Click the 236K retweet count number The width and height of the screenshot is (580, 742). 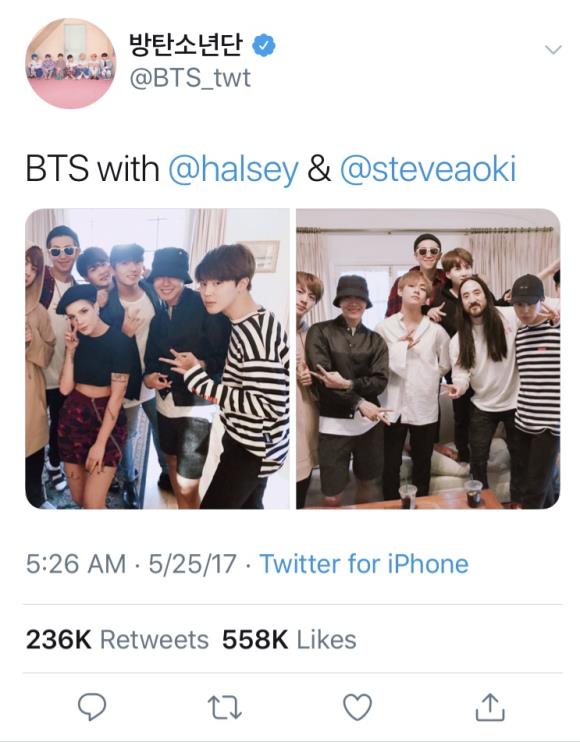click(59, 639)
